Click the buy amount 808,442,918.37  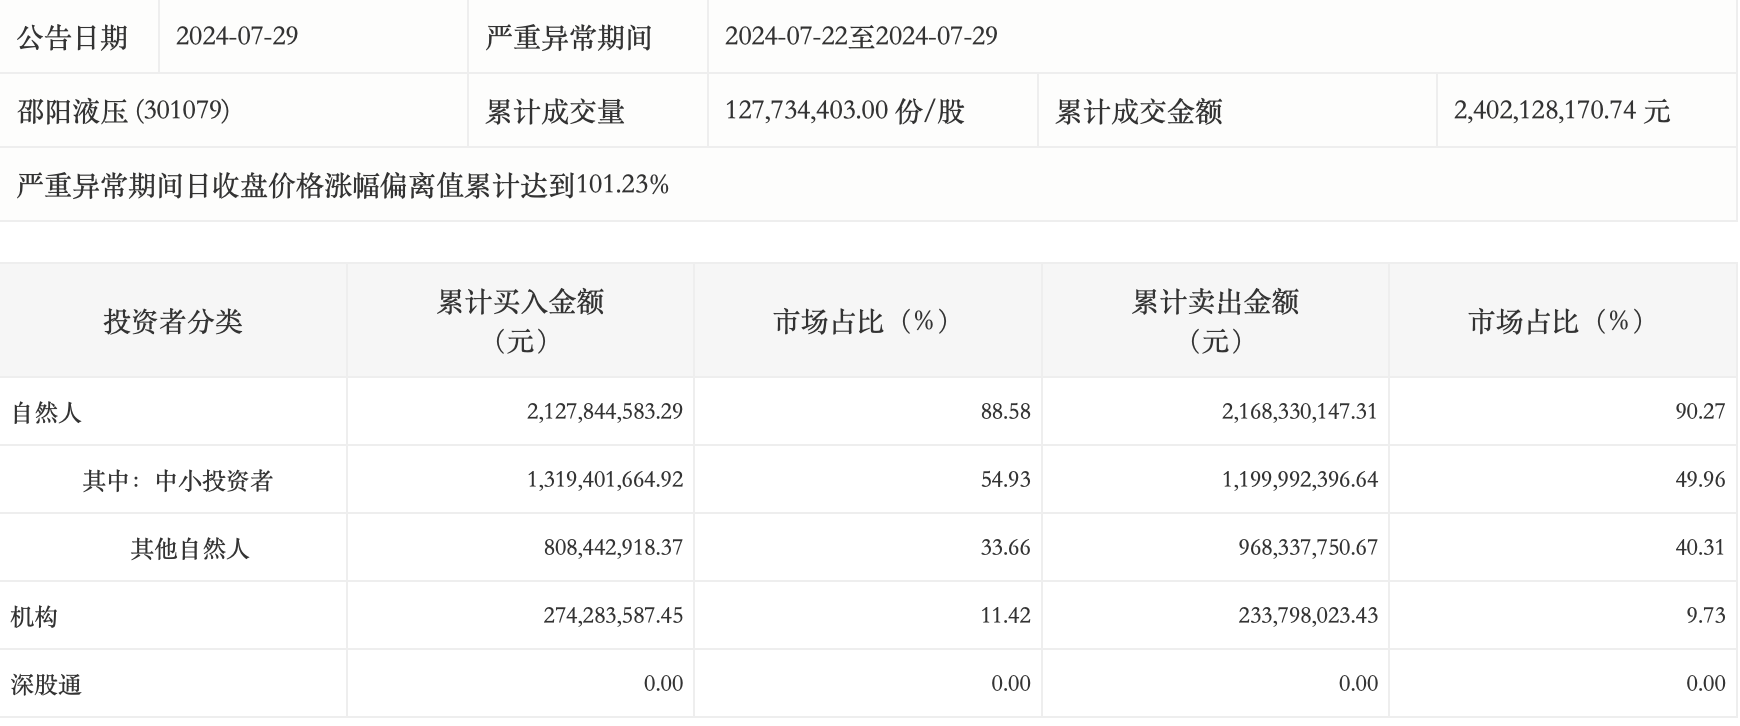[x=614, y=547]
